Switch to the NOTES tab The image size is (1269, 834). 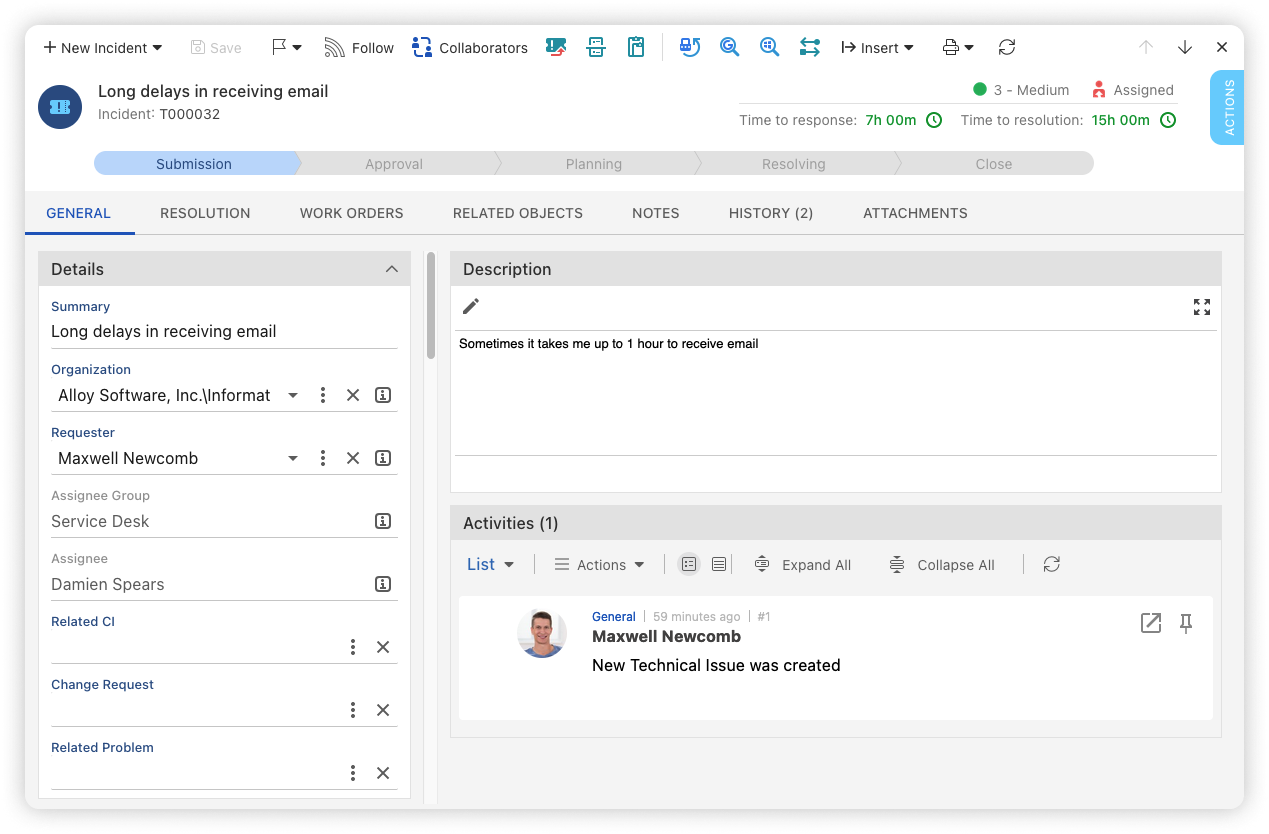[x=656, y=213]
